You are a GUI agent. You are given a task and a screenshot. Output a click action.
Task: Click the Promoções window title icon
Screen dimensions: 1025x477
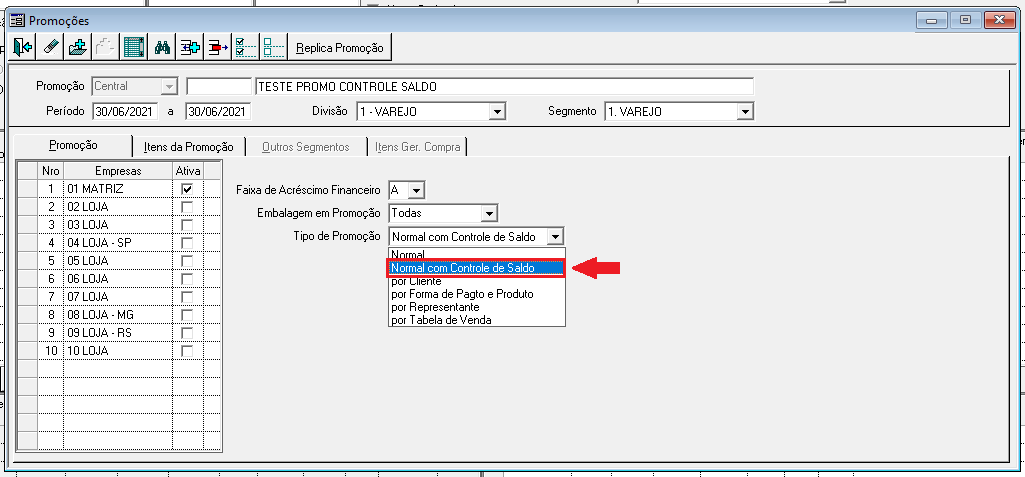click(x=17, y=21)
